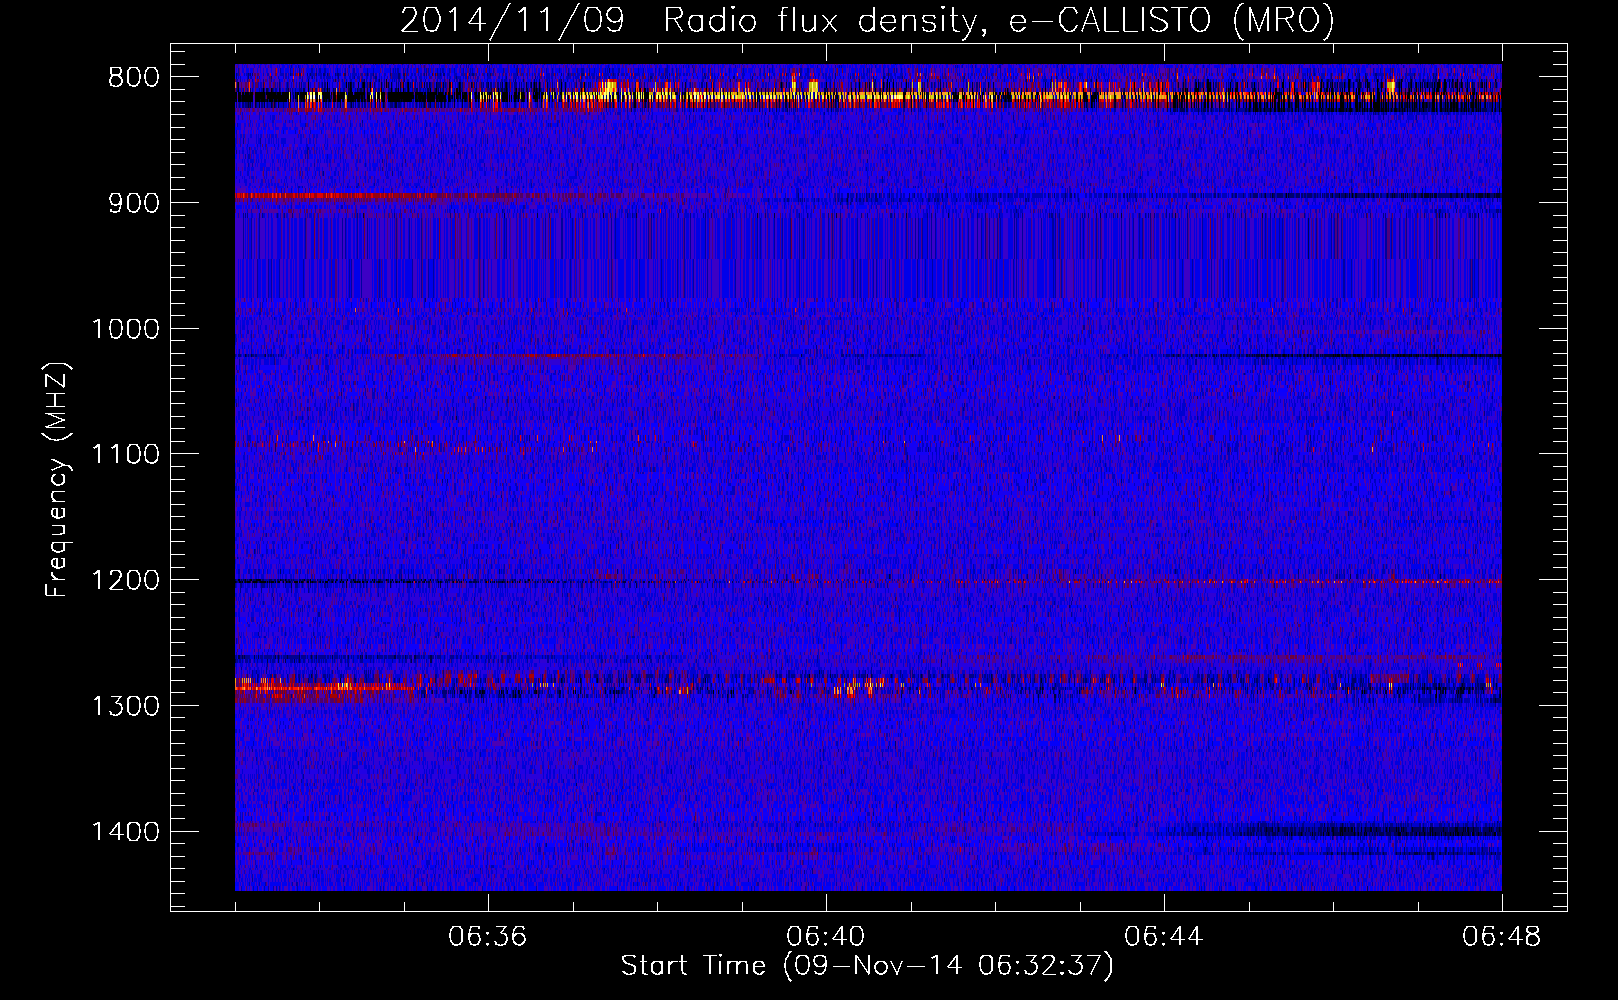This screenshot has height=1000, width=1618.
Task: Select the frequency label 1000
Action: (125, 329)
